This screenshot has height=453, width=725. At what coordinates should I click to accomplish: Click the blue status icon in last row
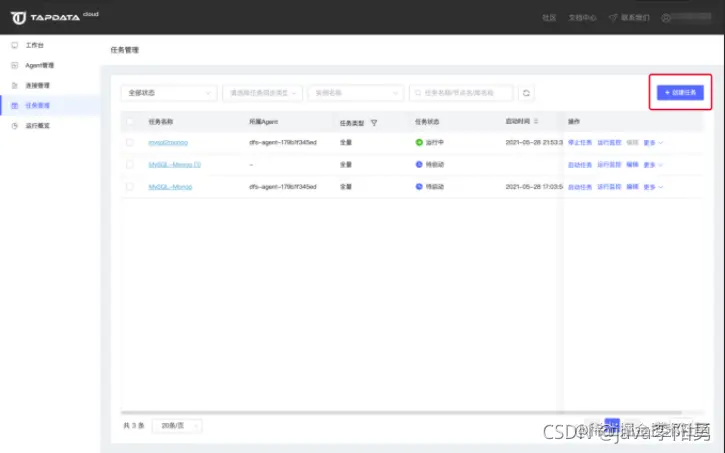(419, 187)
